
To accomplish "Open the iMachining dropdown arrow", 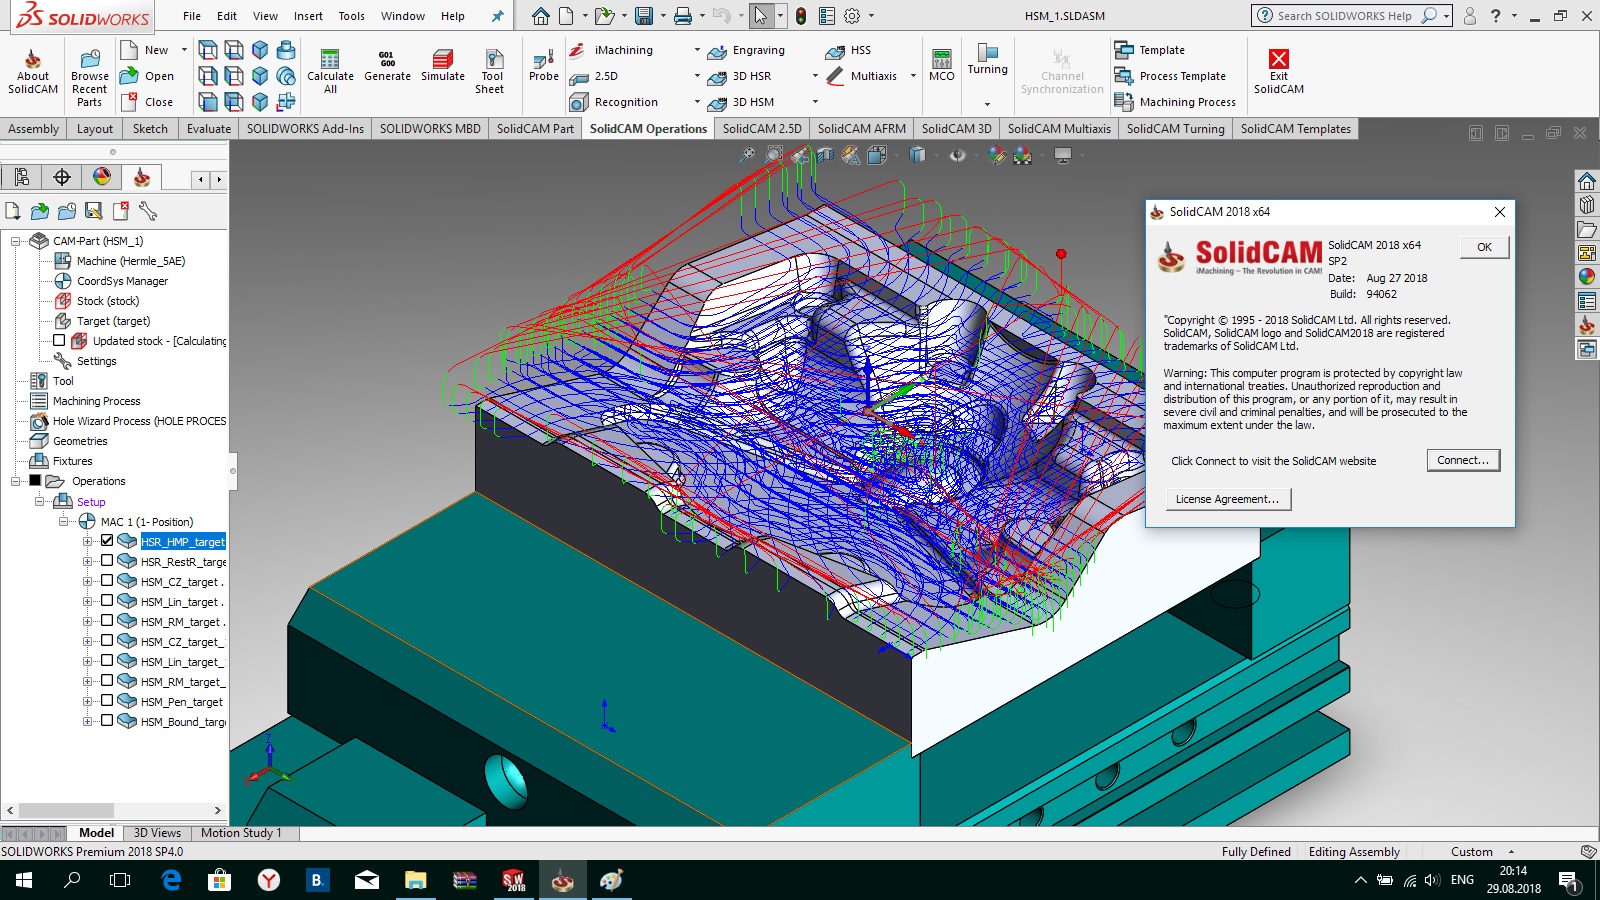I will click(697, 50).
